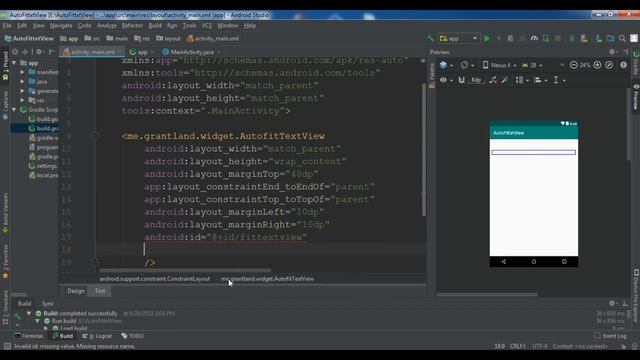Hide the Preview panel with its hide icon
Viewport: 640px width, 360px height.
(x=625, y=52)
